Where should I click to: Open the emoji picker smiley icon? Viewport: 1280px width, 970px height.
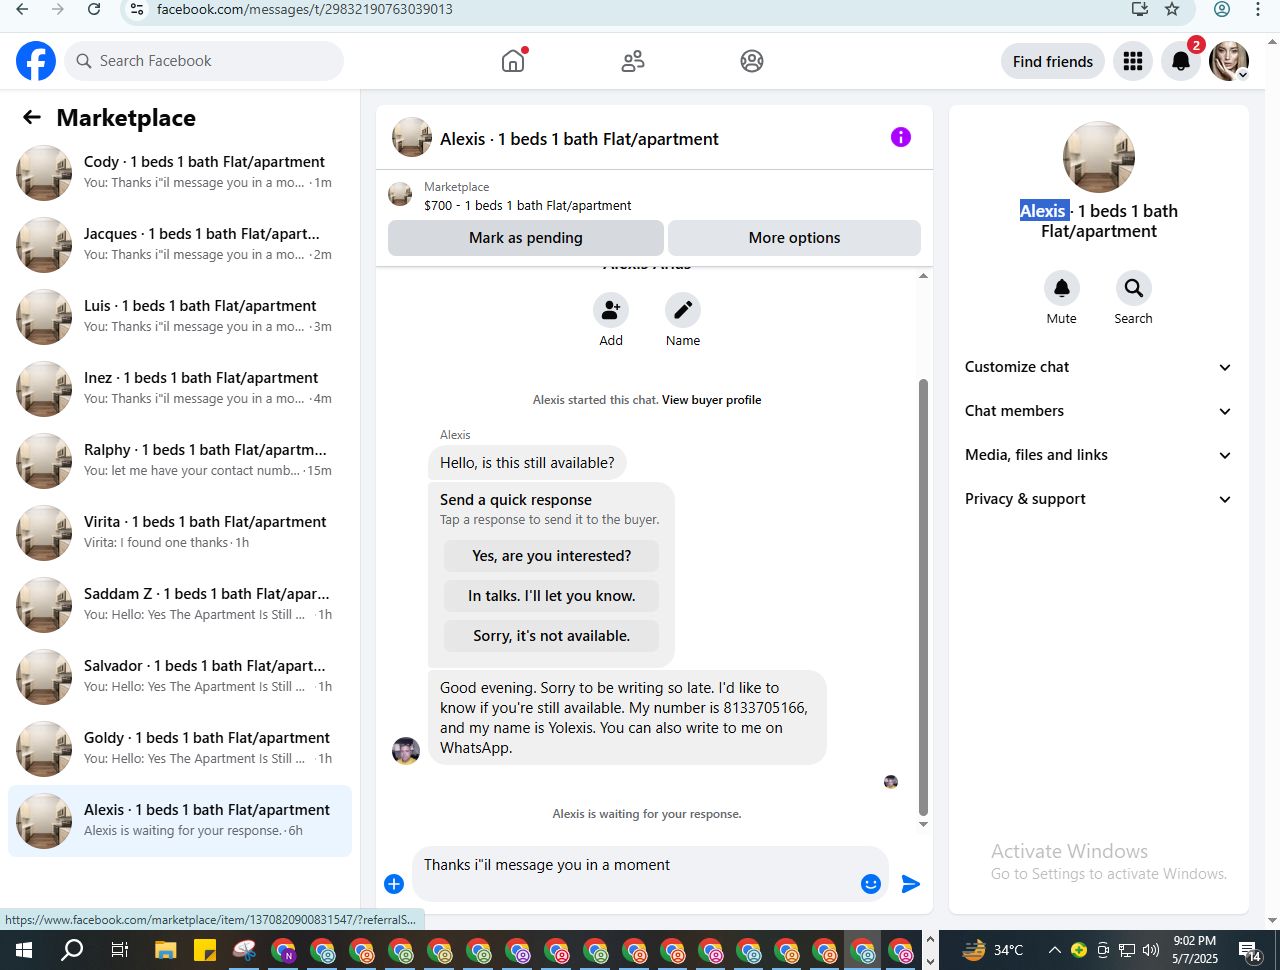pyautogui.click(x=871, y=884)
